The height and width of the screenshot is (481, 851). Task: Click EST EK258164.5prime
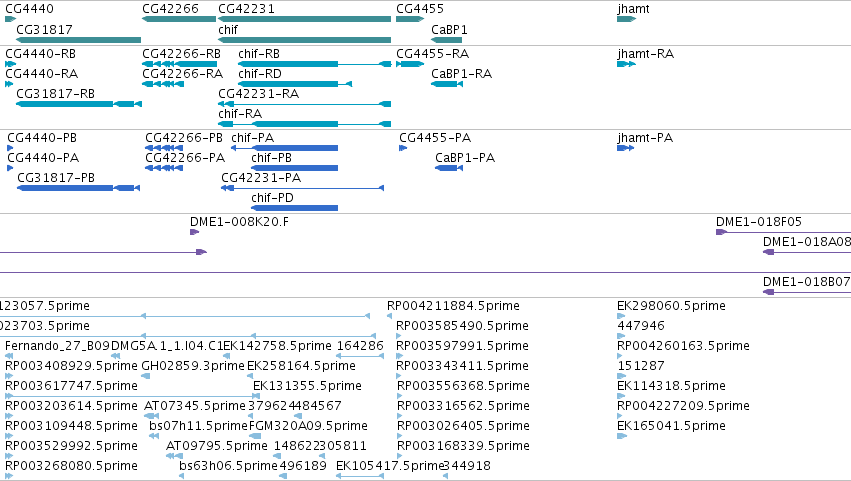[301, 366]
